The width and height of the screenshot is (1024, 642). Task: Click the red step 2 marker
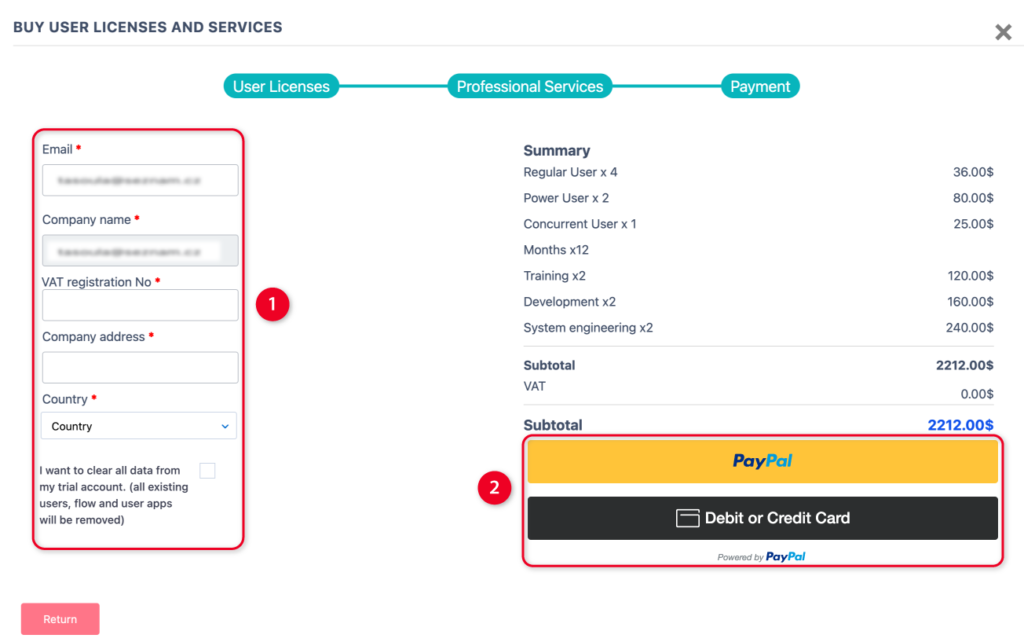(x=492, y=488)
